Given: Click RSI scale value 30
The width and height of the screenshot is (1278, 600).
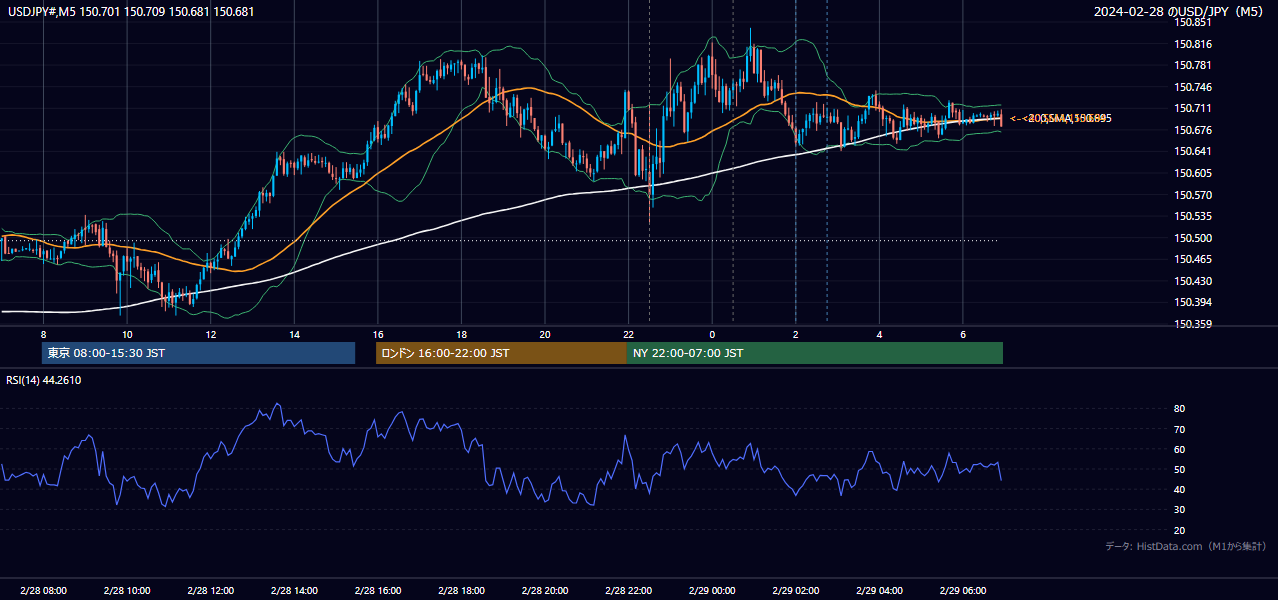Looking at the screenshot, I should pos(1180,510).
